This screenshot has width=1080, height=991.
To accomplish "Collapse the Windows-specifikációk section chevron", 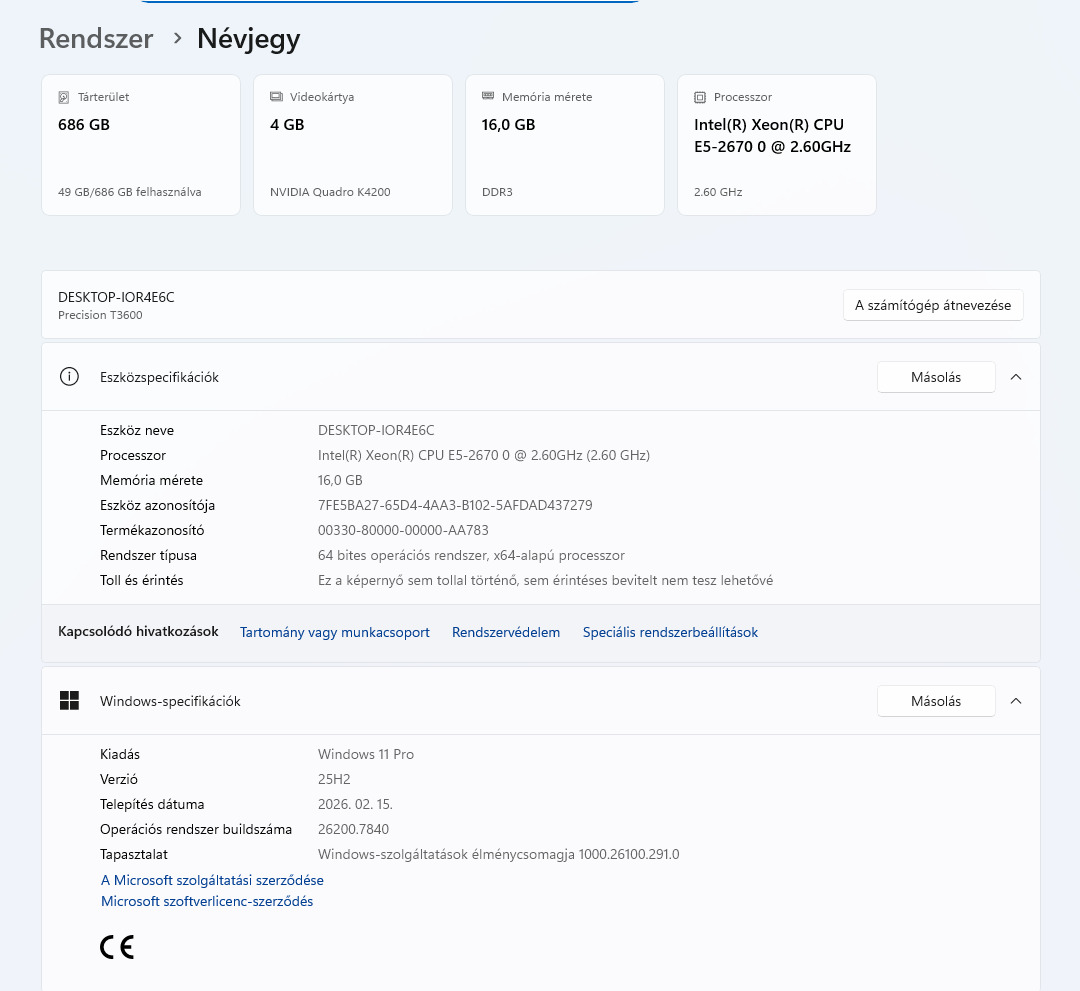I will click(1016, 701).
